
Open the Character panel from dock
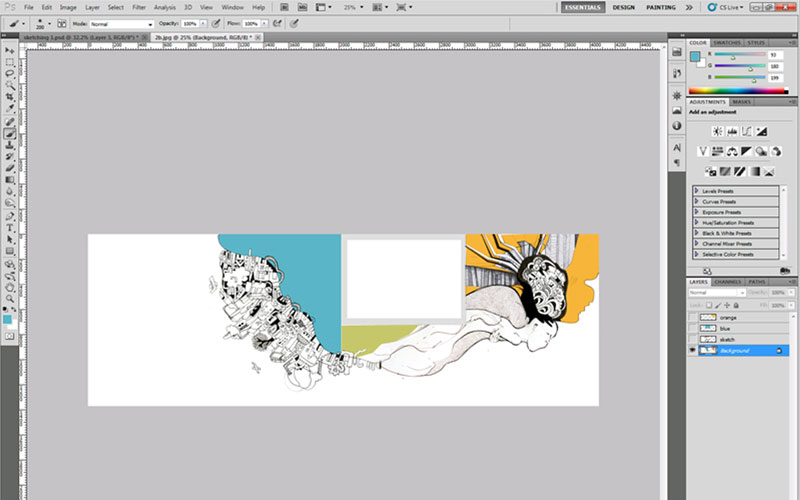(x=677, y=147)
